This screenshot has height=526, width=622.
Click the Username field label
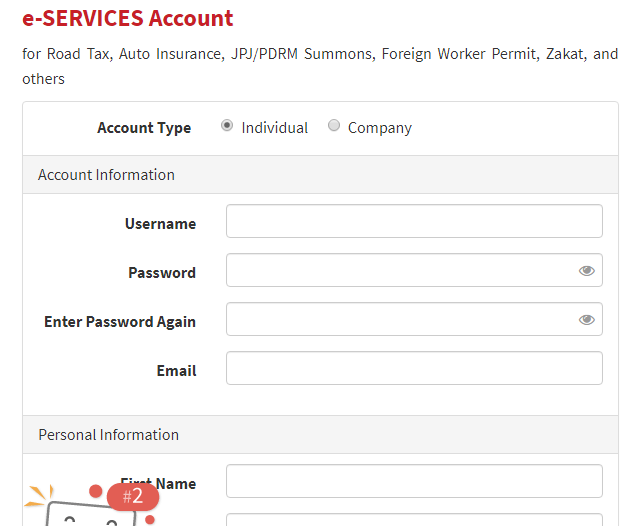coord(160,224)
